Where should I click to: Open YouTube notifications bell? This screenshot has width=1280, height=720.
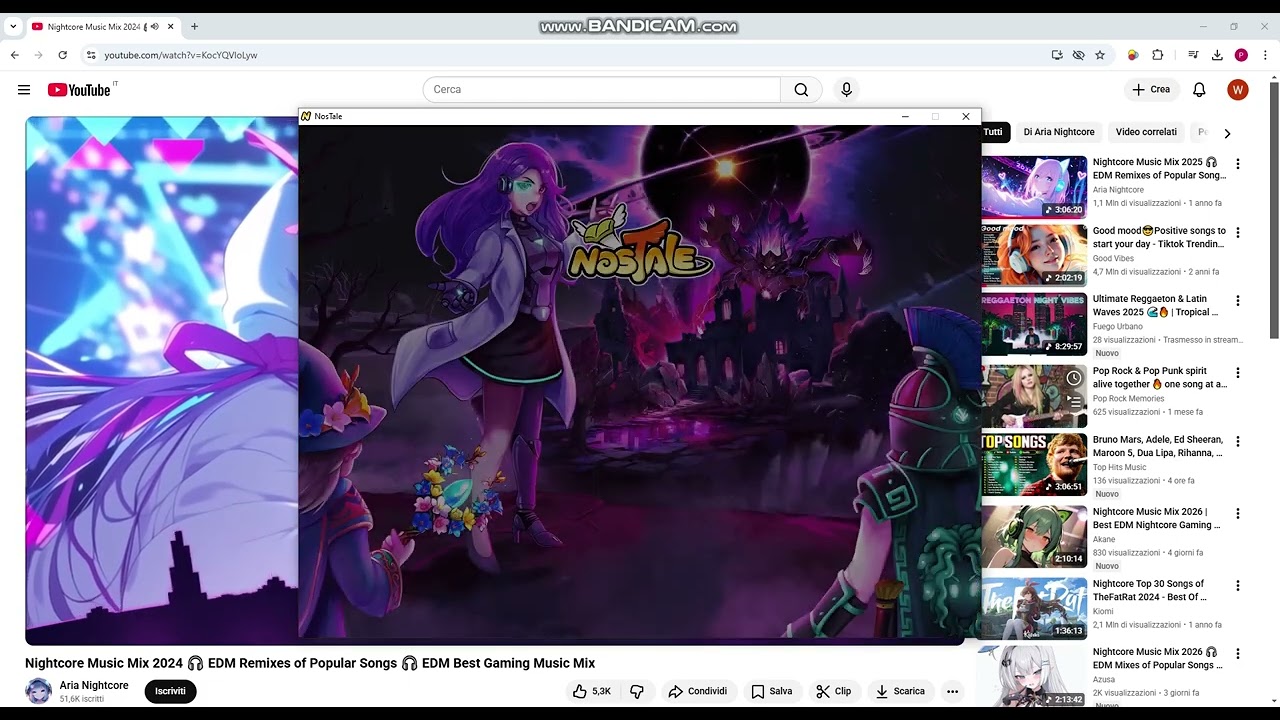1199,90
